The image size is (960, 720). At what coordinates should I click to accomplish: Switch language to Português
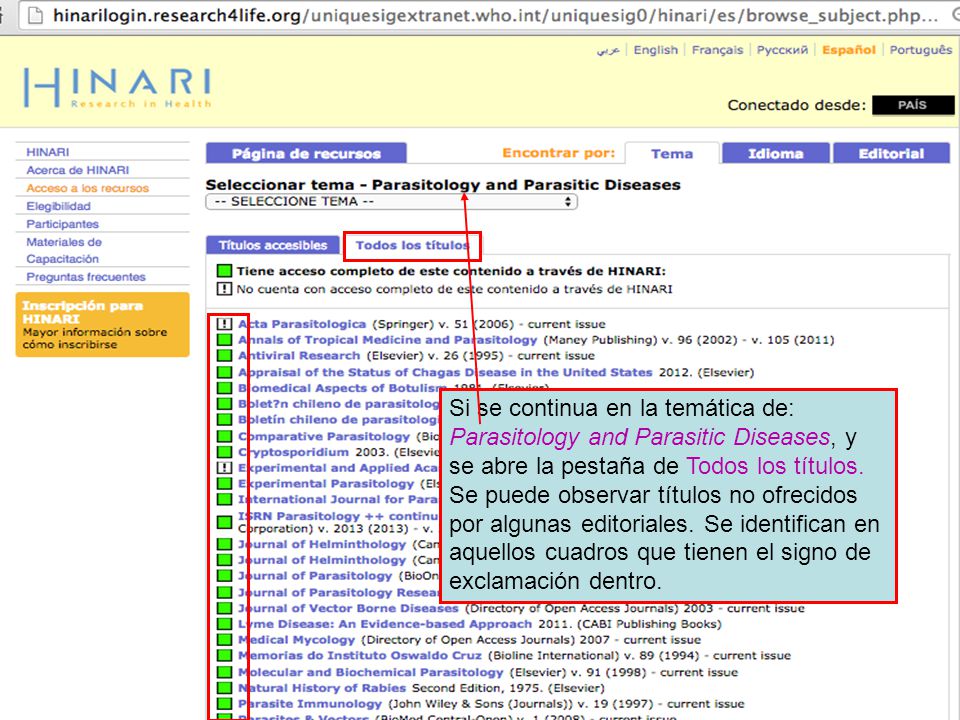pyautogui.click(x=921, y=50)
